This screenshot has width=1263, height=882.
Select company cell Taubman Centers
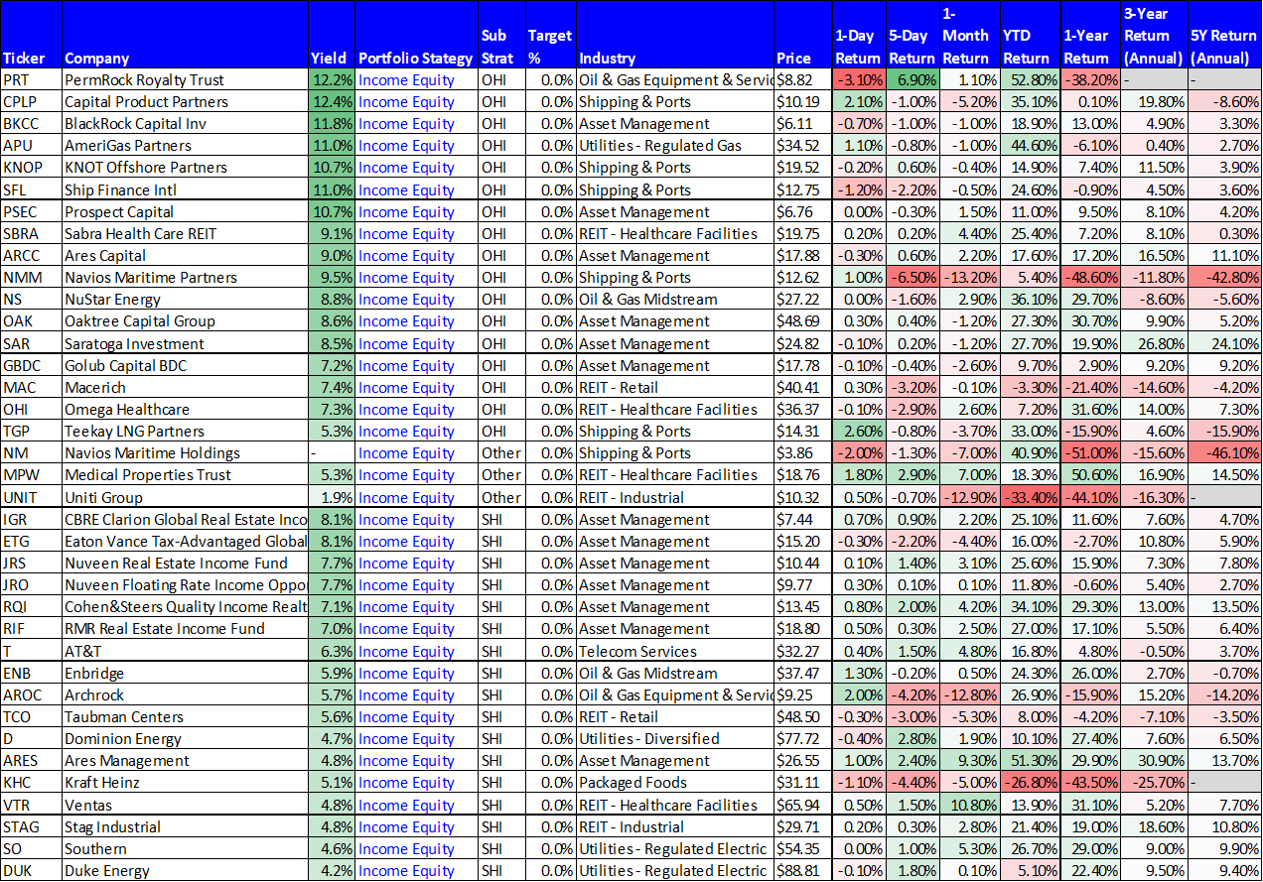pos(185,717)
